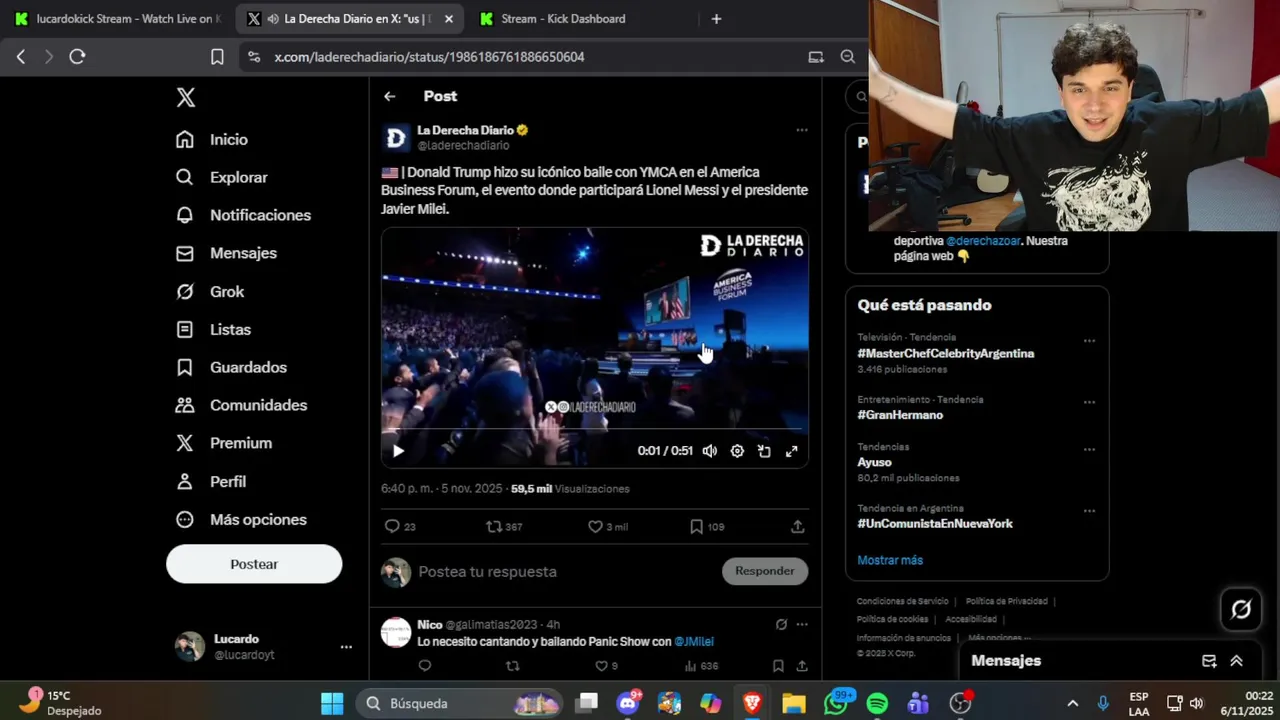Click La Derecha Diario profile avatar

(x=396, y=138)
